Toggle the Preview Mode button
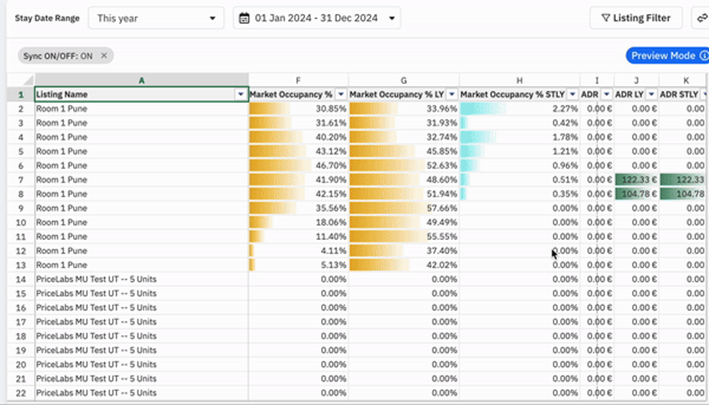Screen dimensions: 709x405 (667, 56)
